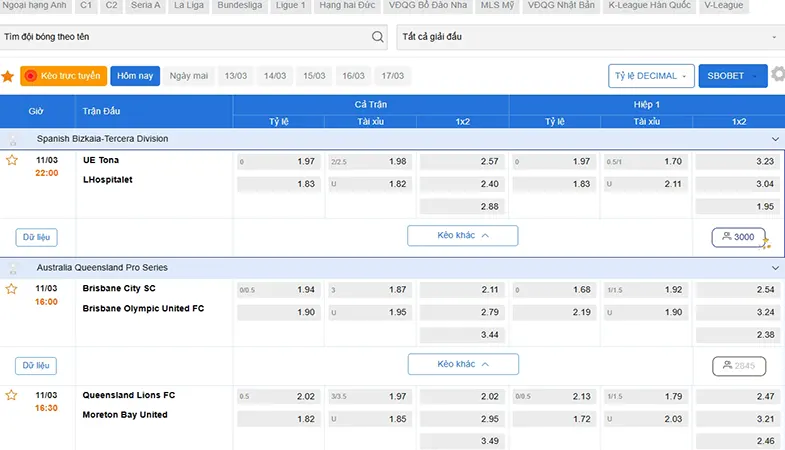Screen dimensions: 785x450
Task: Select the C1 league tab
Action: tap(86, 6)
